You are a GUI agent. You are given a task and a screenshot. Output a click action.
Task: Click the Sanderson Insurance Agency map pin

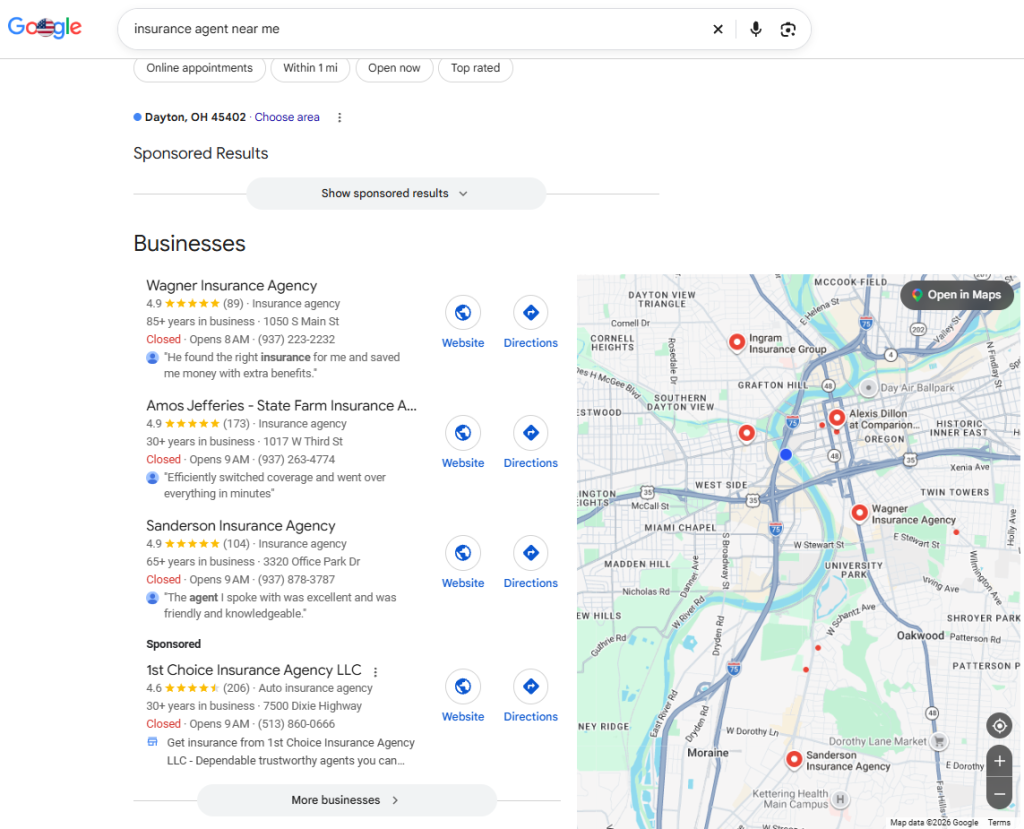point(794,760)
